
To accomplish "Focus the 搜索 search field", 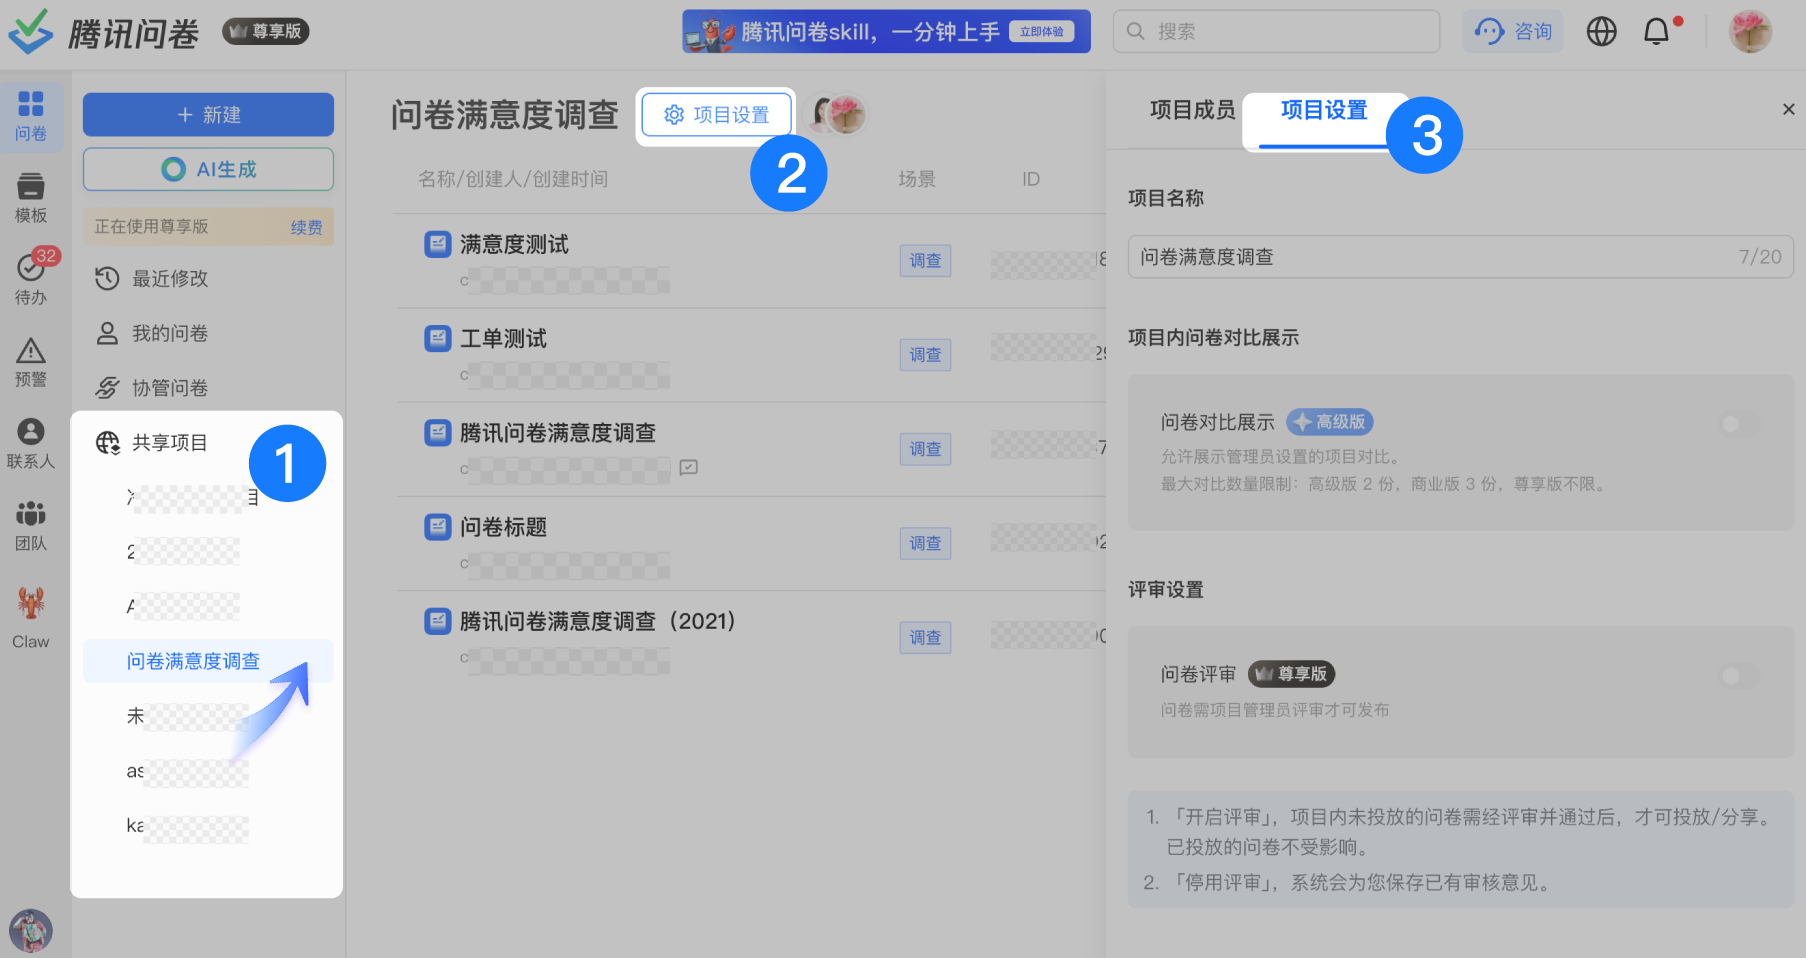I will coord(1276,32).
